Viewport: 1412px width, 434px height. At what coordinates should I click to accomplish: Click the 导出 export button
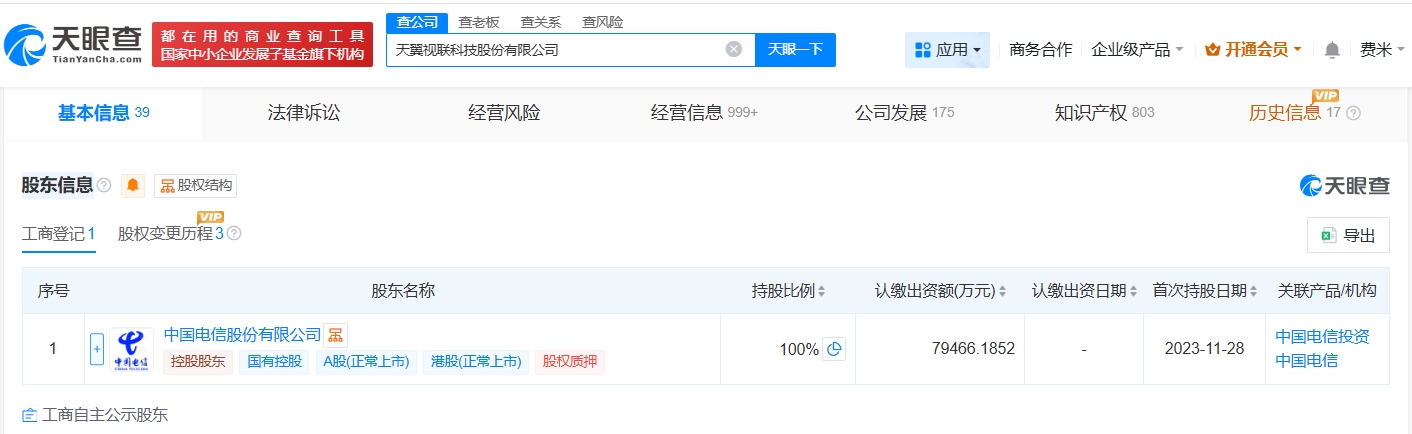pyautogui.click(x=1348, y=236)
